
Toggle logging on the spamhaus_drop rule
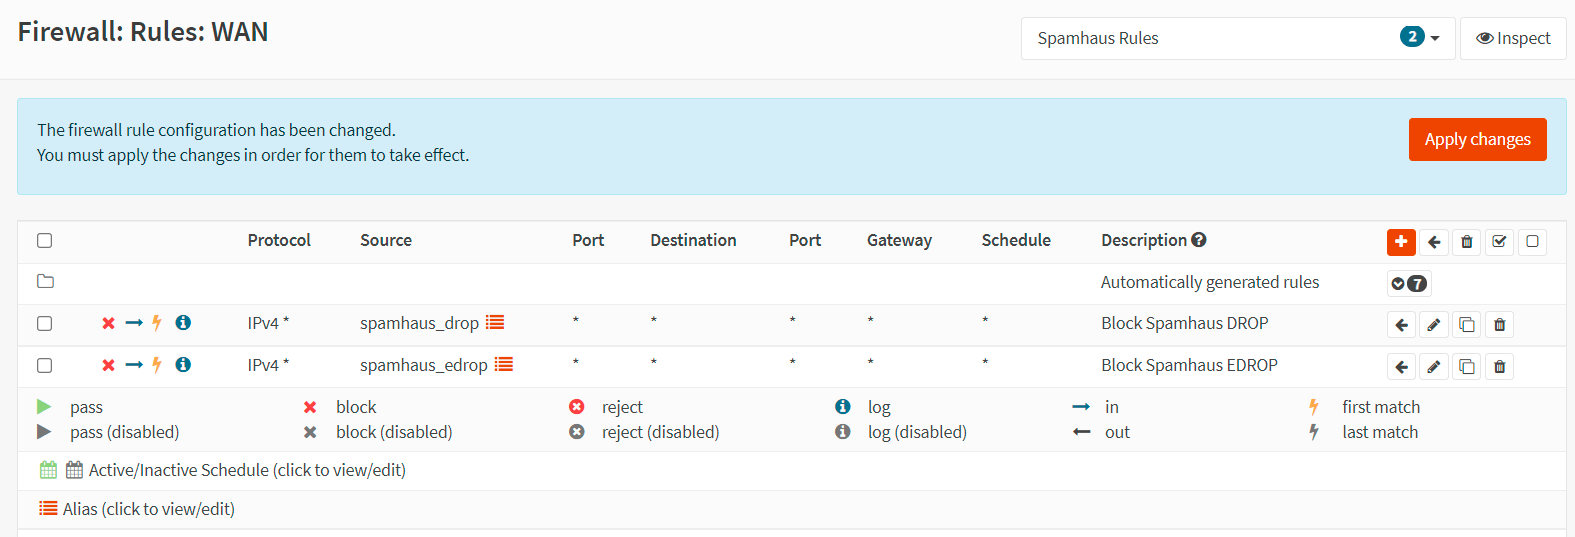click(x=183, y=323)
